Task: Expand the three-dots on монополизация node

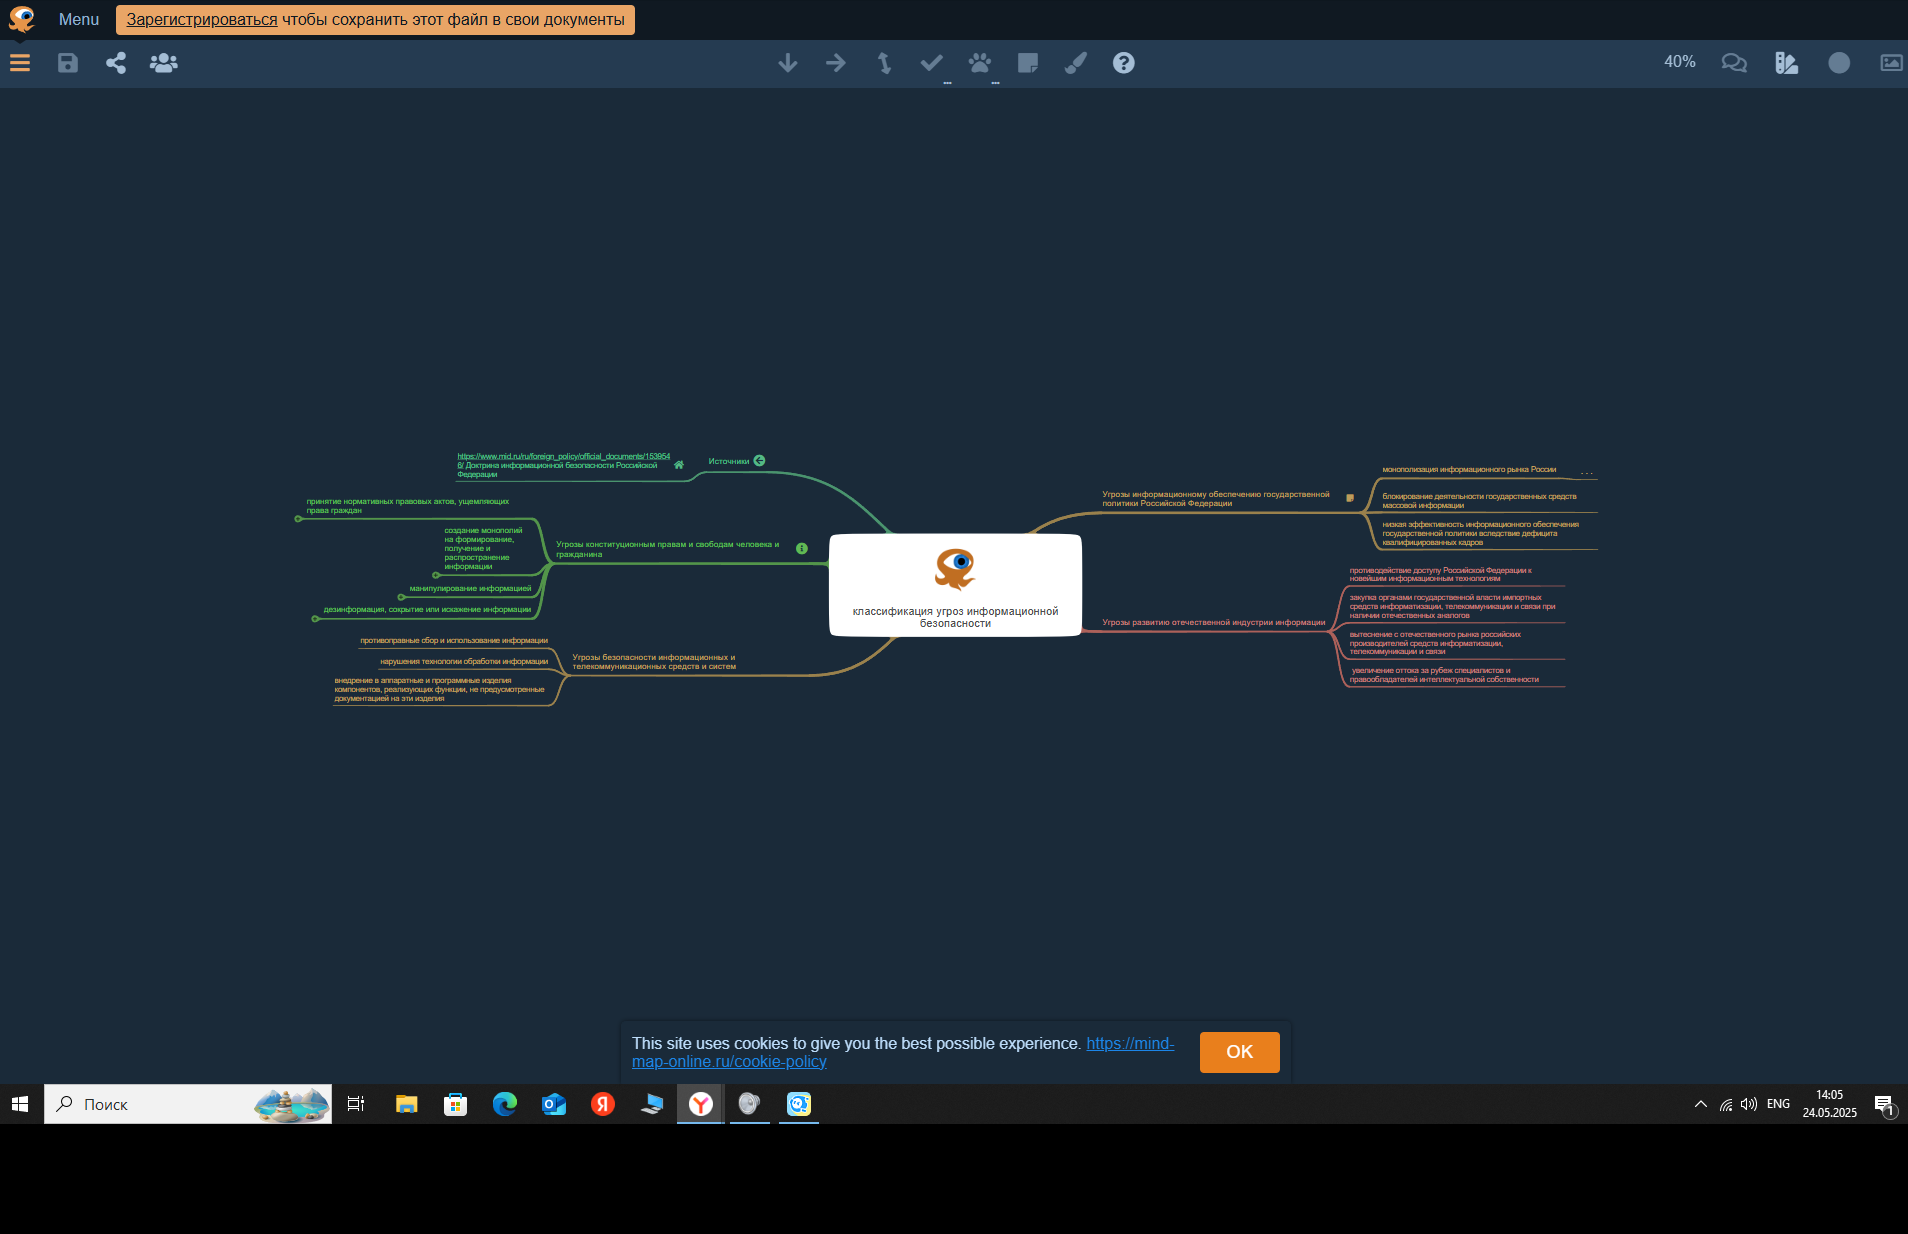Action: click(x=1586, y=472)
